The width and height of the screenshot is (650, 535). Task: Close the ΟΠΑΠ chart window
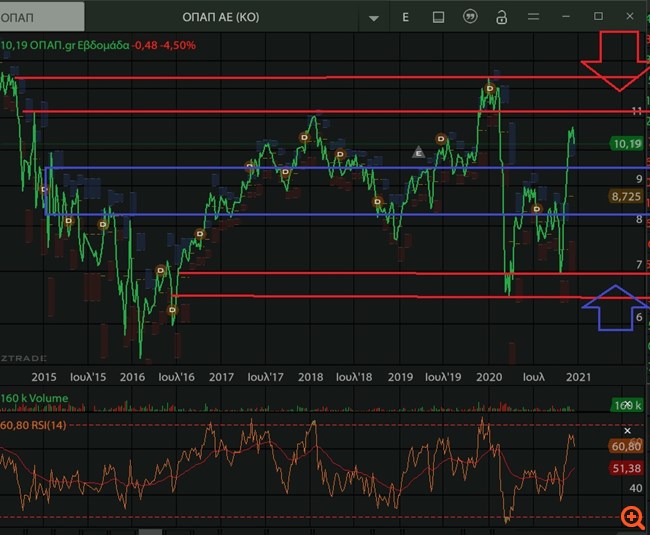point(630,16)
